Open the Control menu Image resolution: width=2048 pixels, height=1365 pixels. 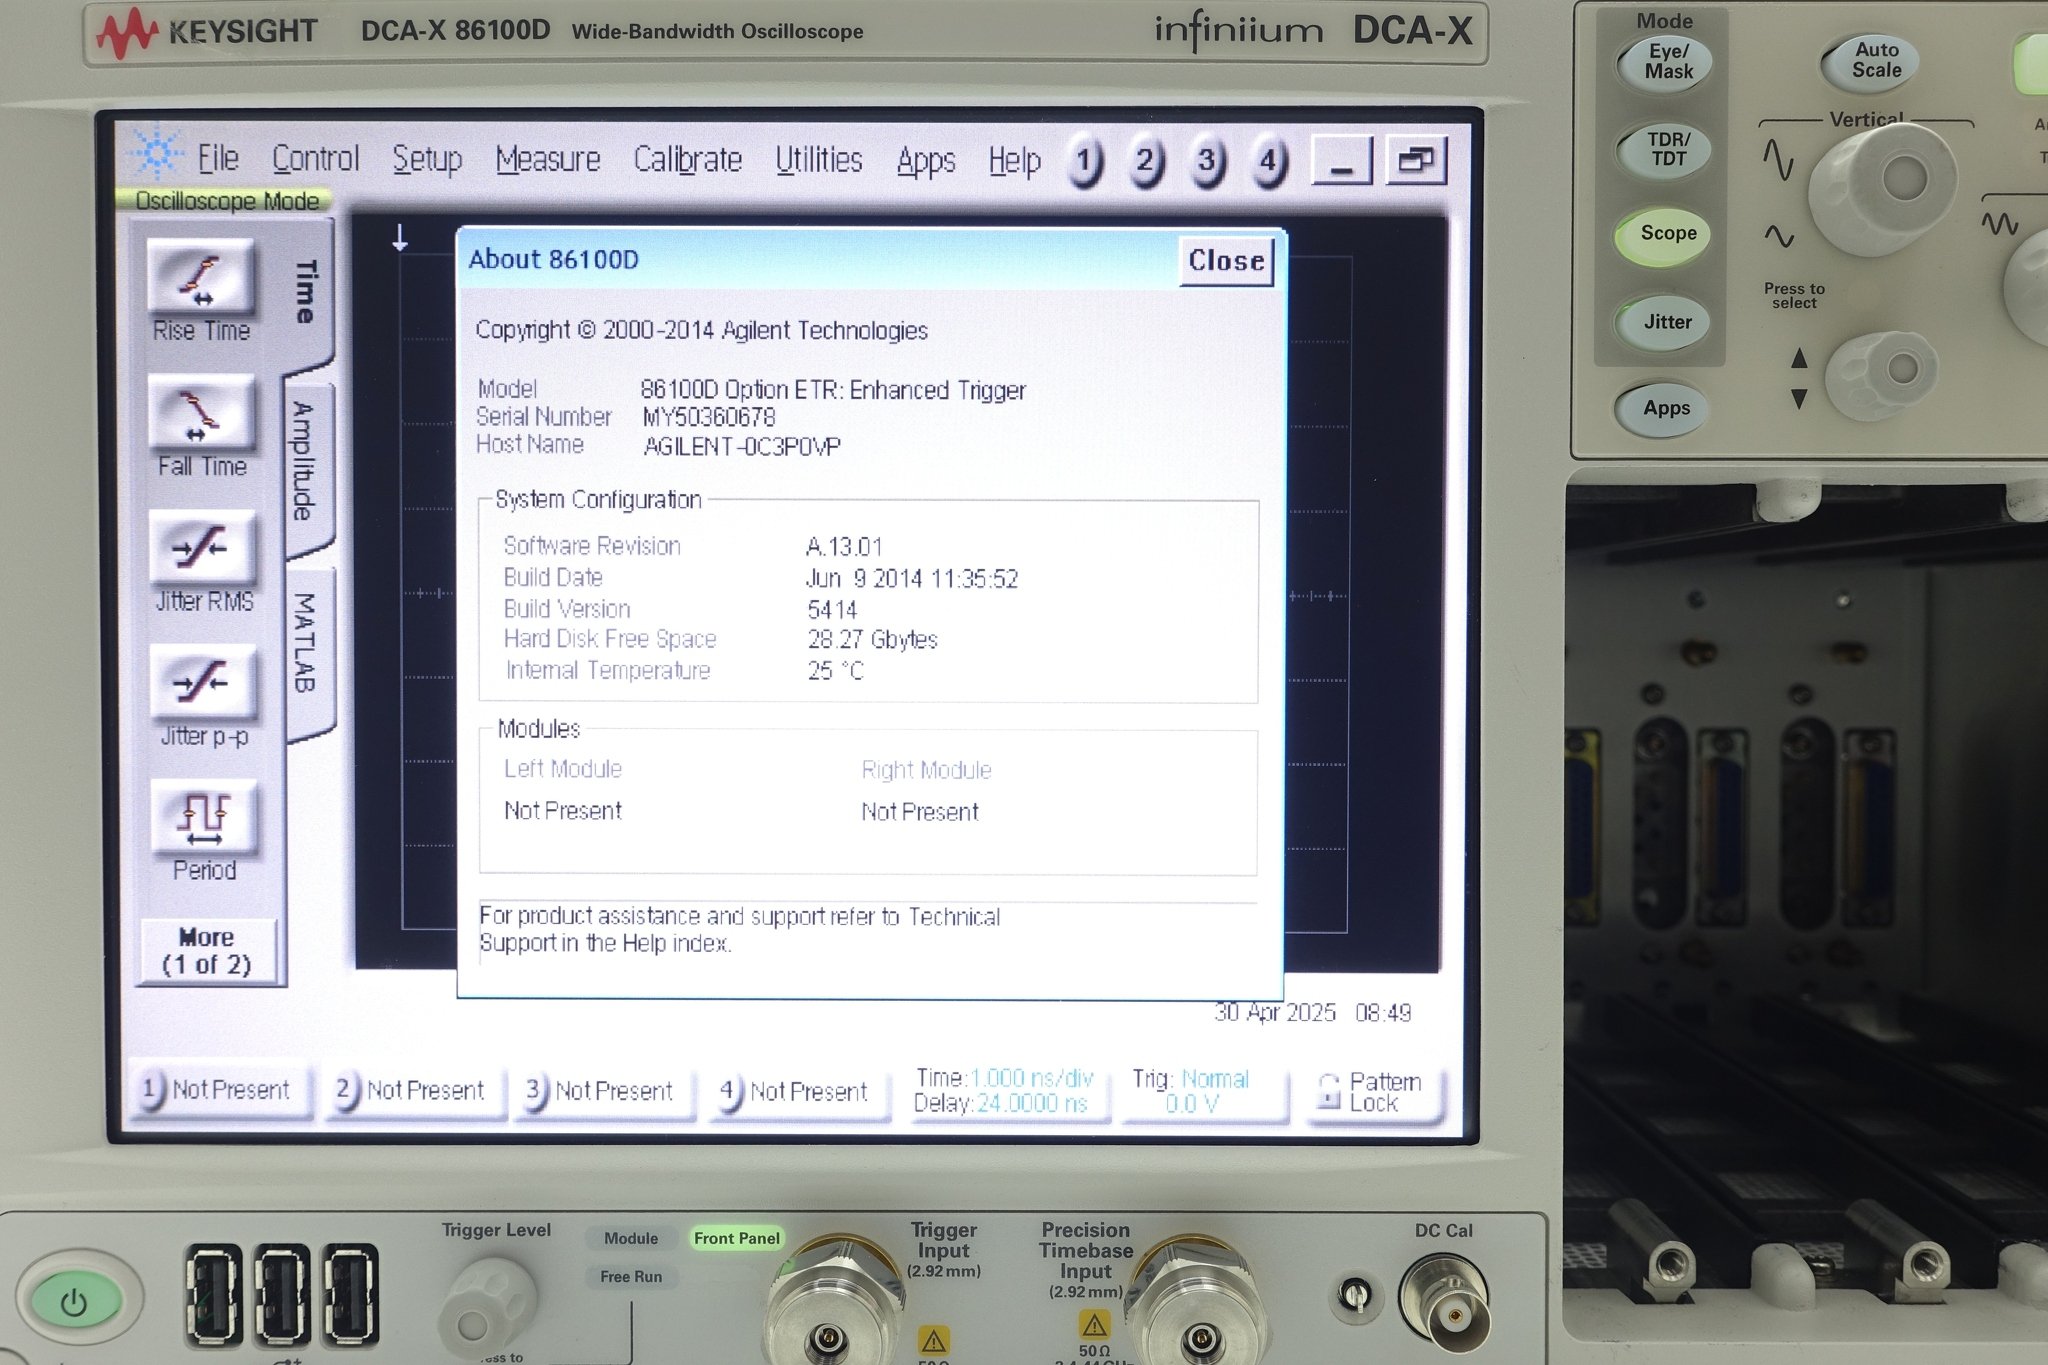[315, 158]
